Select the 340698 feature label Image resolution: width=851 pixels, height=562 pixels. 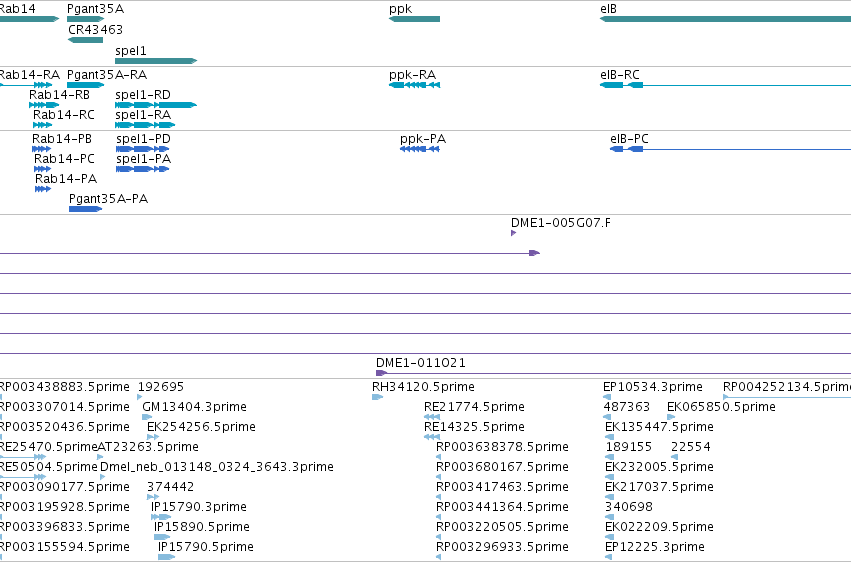click(x=629, y=507)
